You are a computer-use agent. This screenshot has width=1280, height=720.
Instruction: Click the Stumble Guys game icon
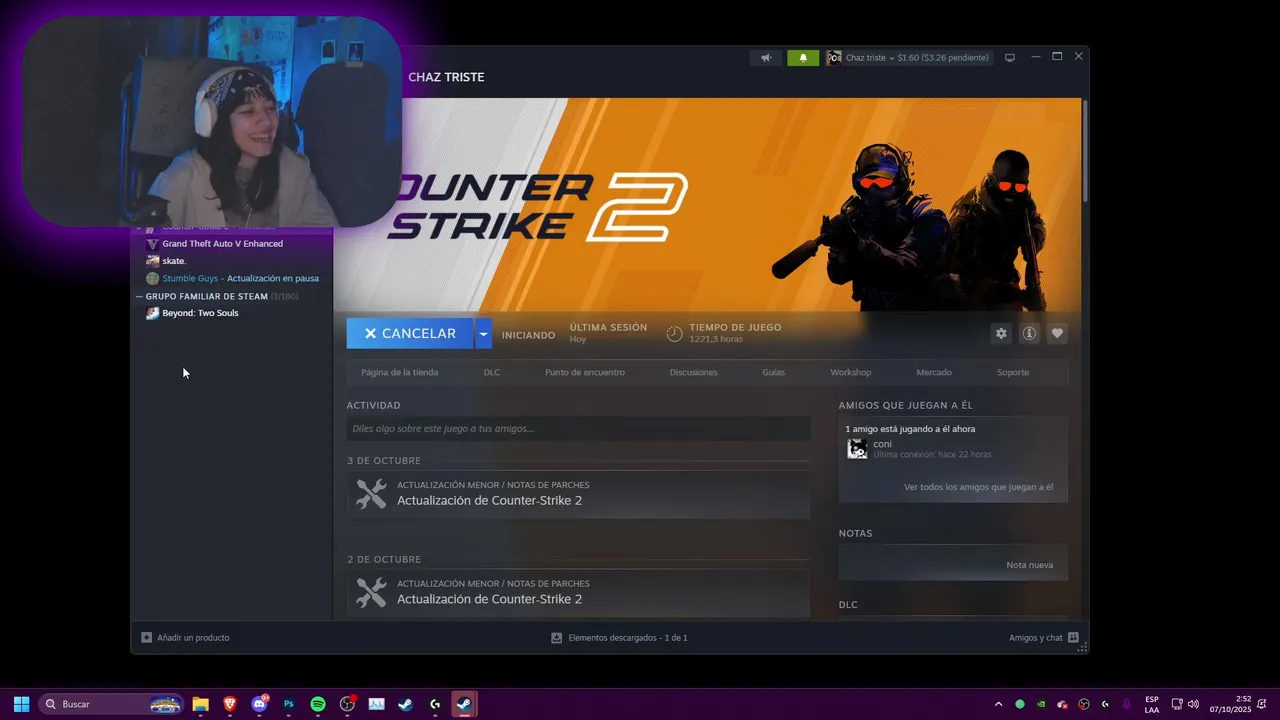[152, 278]
